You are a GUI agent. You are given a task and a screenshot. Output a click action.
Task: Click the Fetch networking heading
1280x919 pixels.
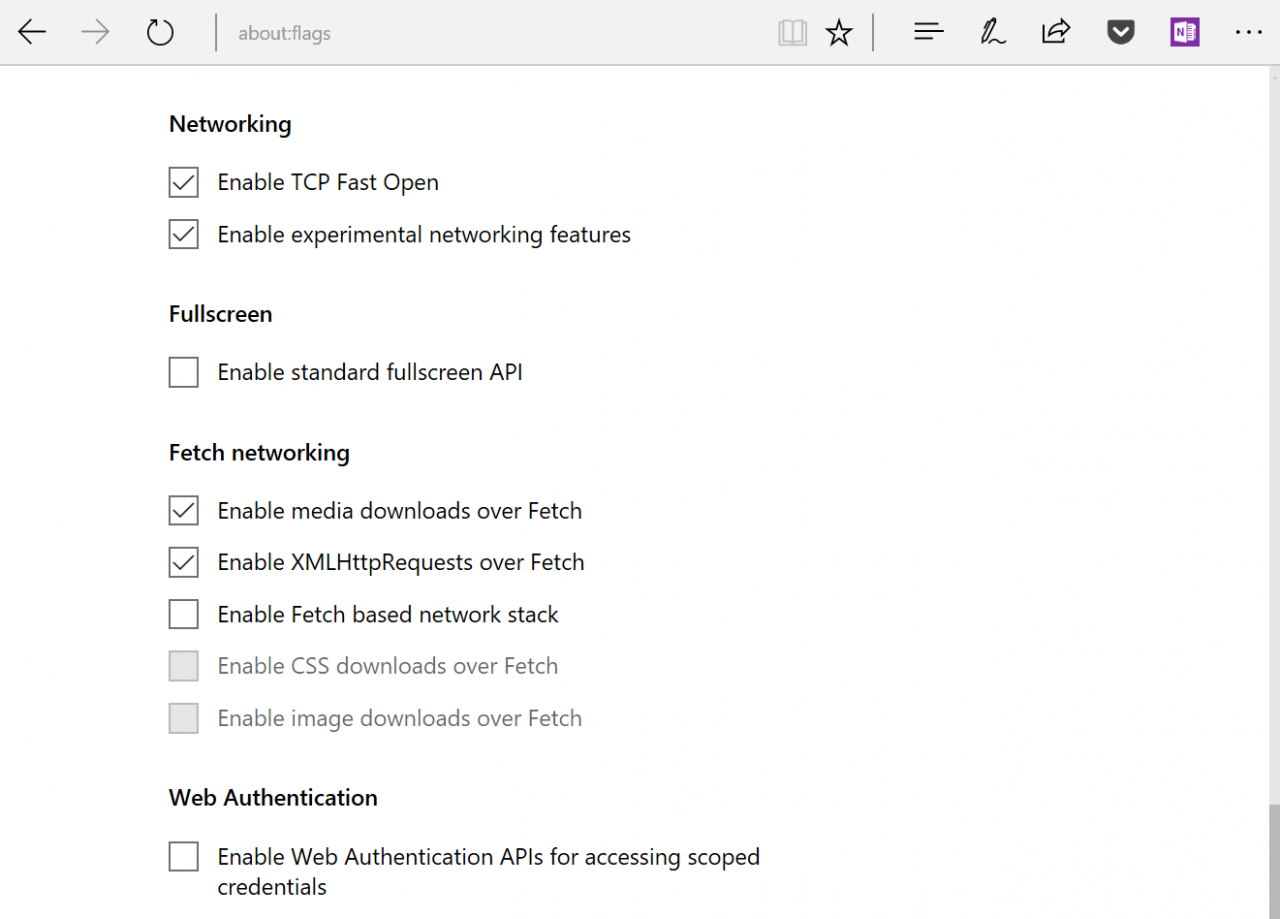tap(259, 453)
